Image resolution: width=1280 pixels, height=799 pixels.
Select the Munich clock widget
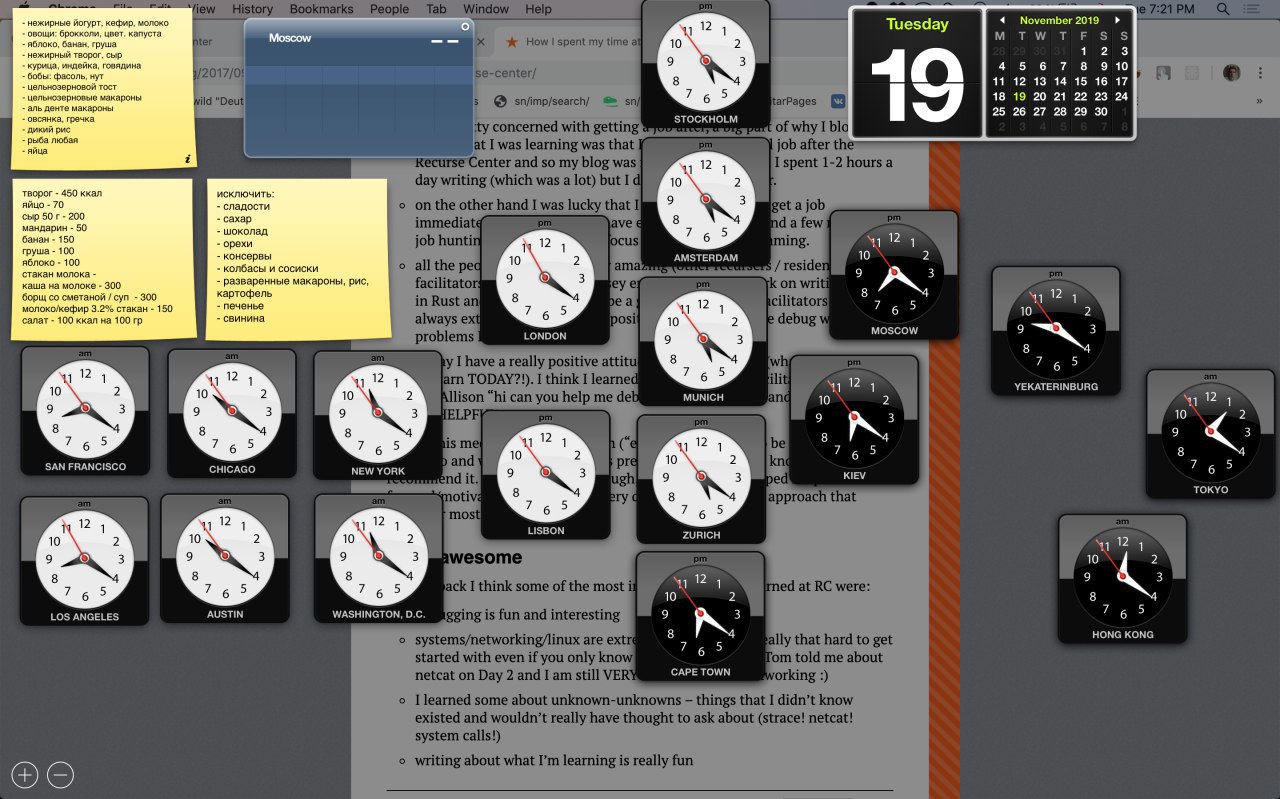click(x=702, y=342)
